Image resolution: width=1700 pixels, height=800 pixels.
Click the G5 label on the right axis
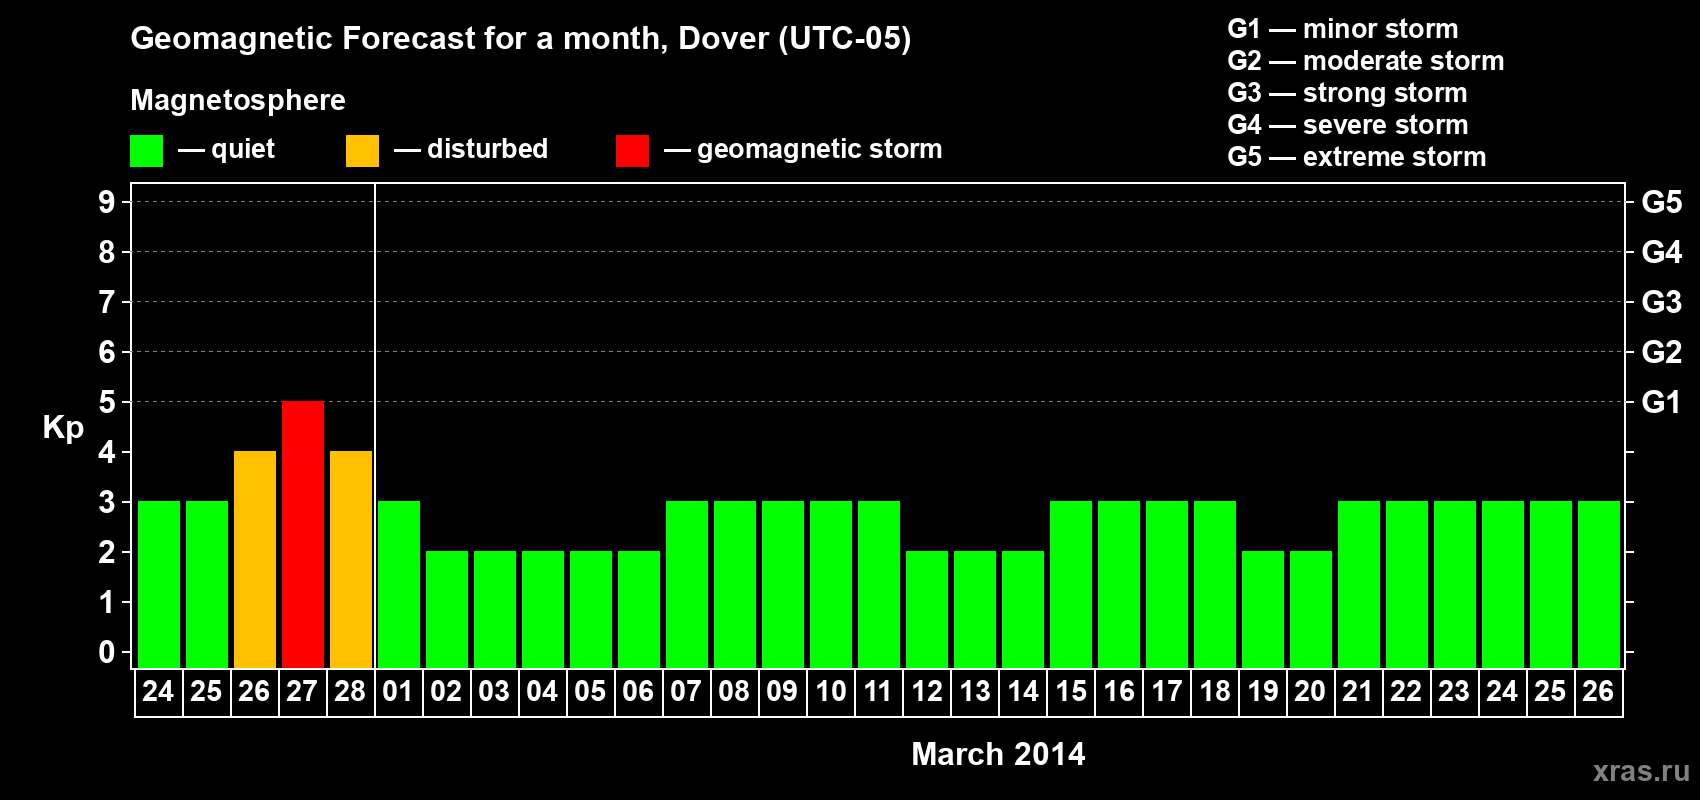(x=1662, y=202)
